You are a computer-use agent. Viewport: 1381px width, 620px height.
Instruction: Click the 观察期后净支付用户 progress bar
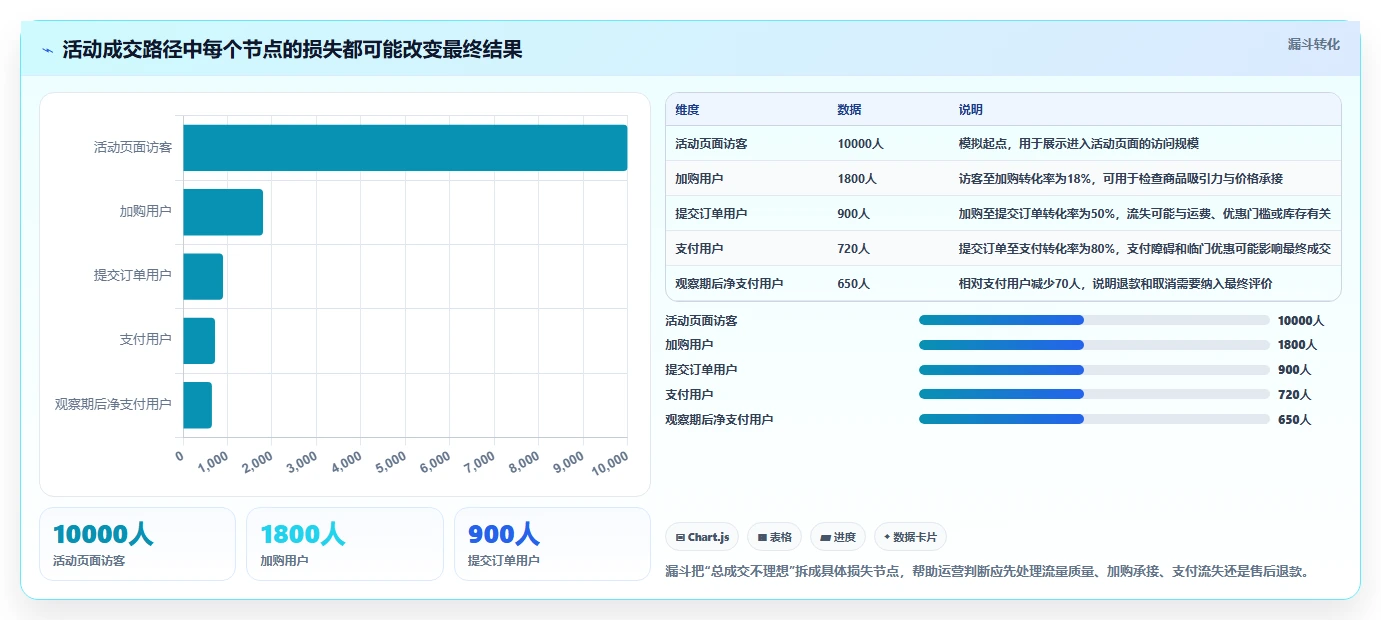pos(1094,419)
